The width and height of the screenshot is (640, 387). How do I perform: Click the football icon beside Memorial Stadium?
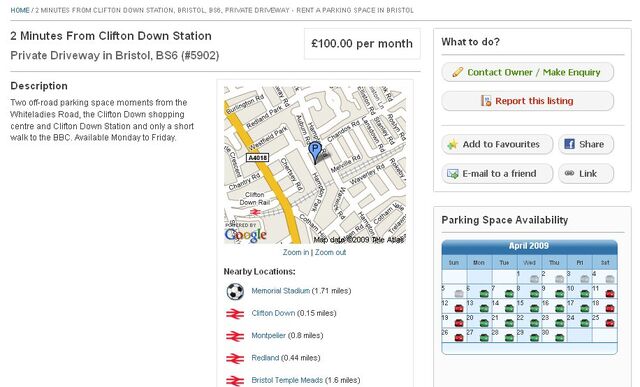click(x=235, y=291)
